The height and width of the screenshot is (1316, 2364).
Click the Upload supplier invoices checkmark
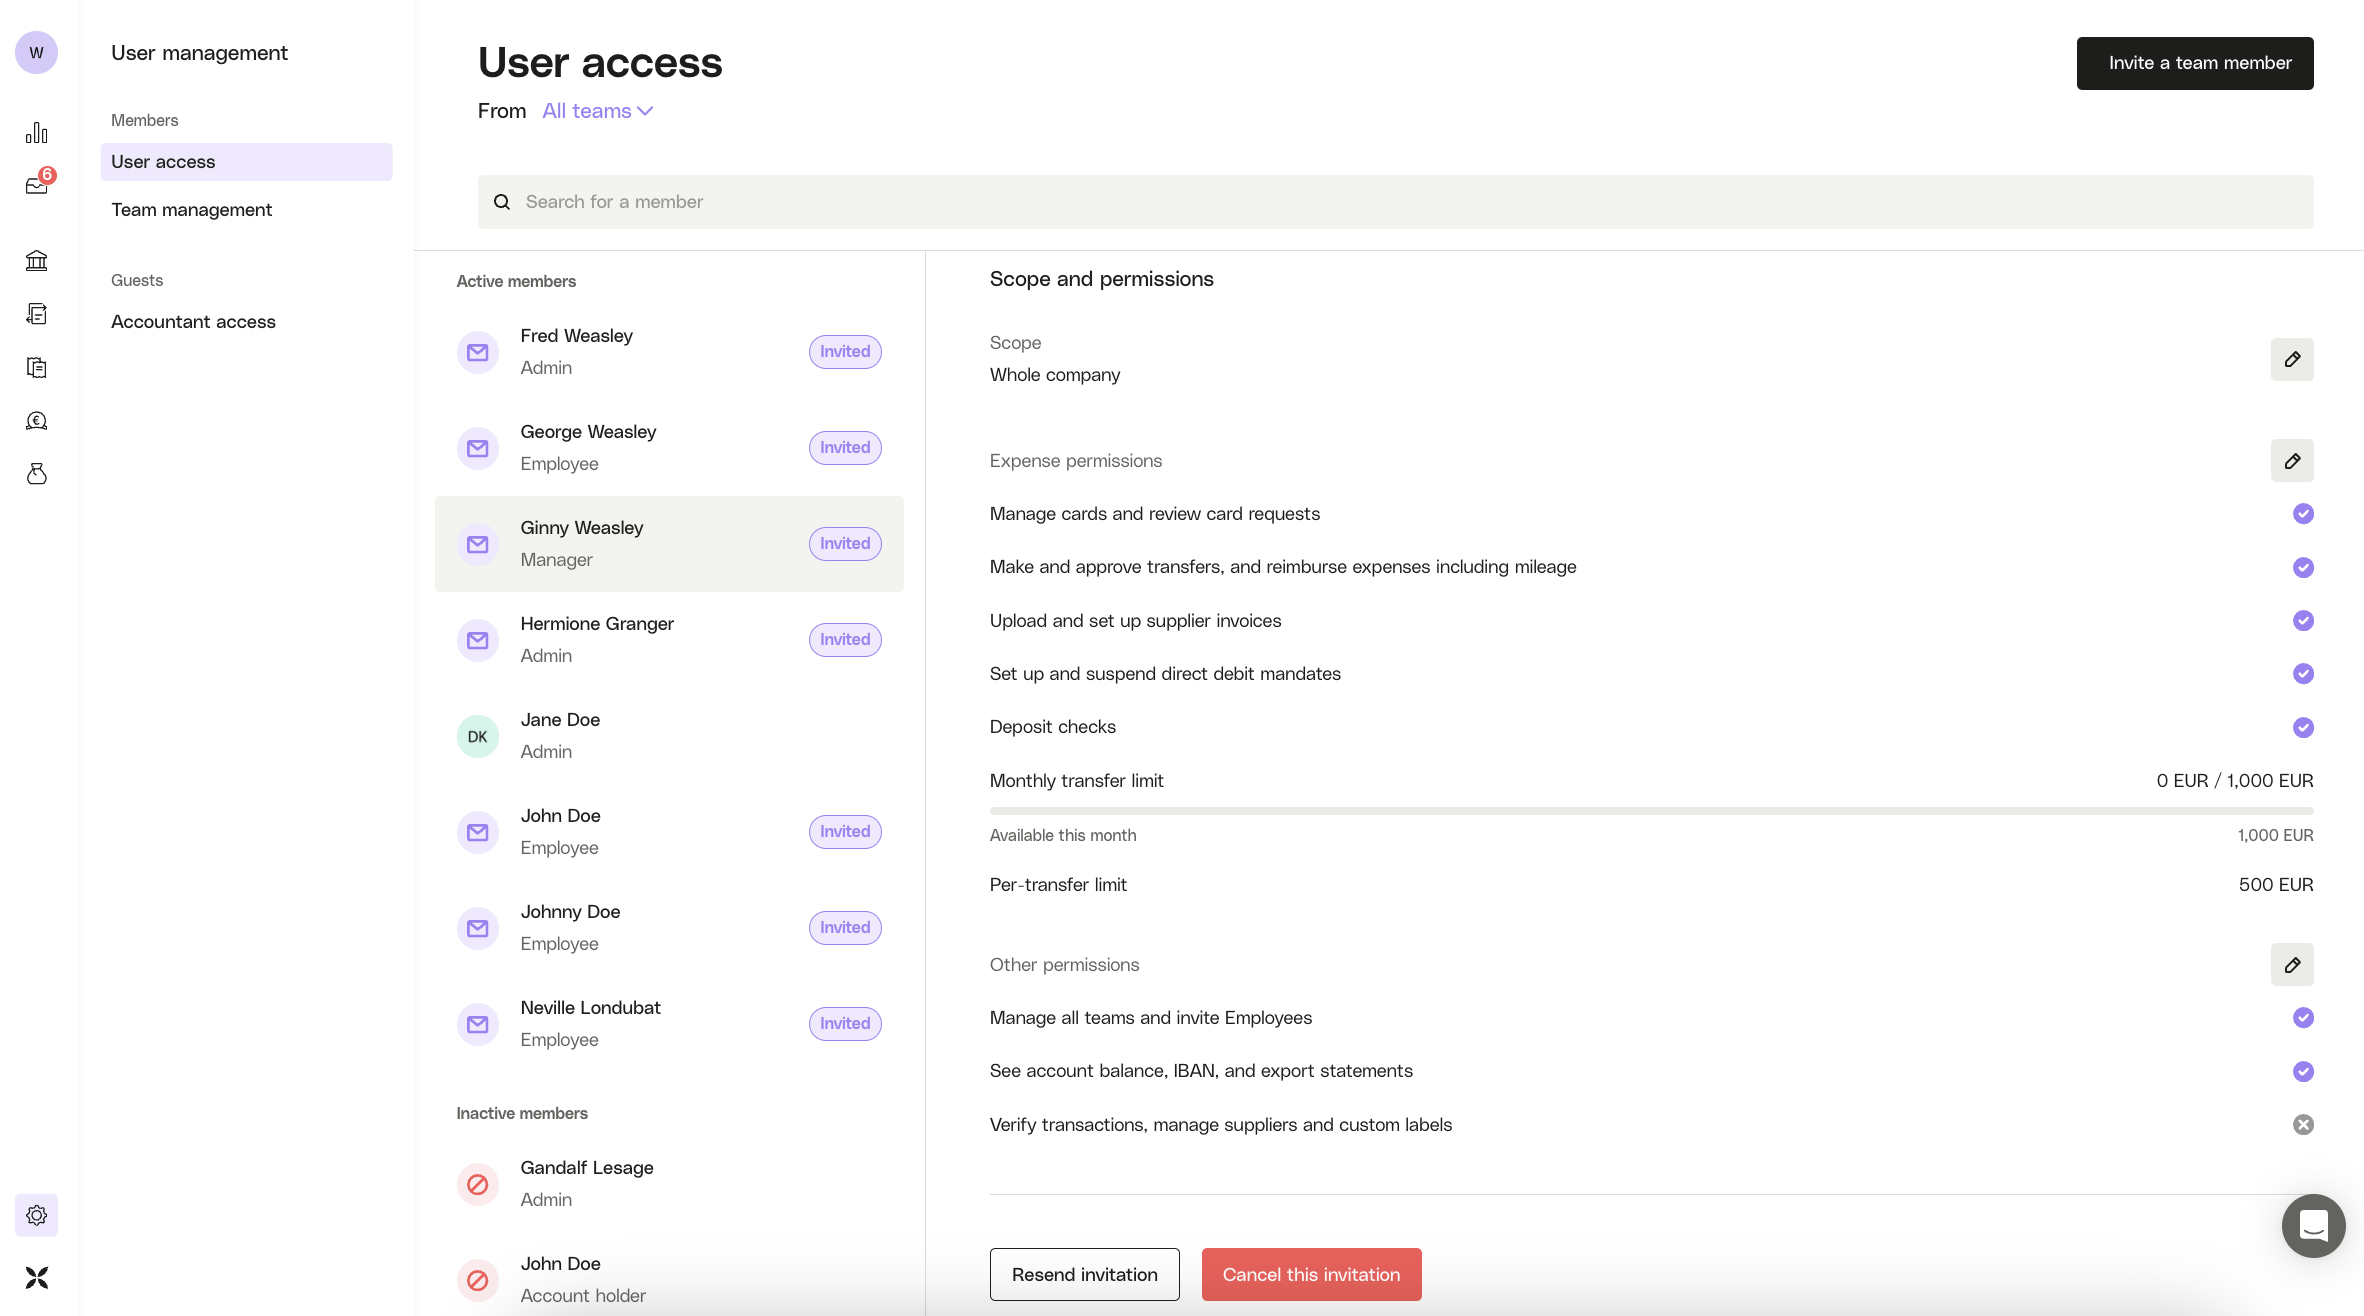[x=2303, y=621]
